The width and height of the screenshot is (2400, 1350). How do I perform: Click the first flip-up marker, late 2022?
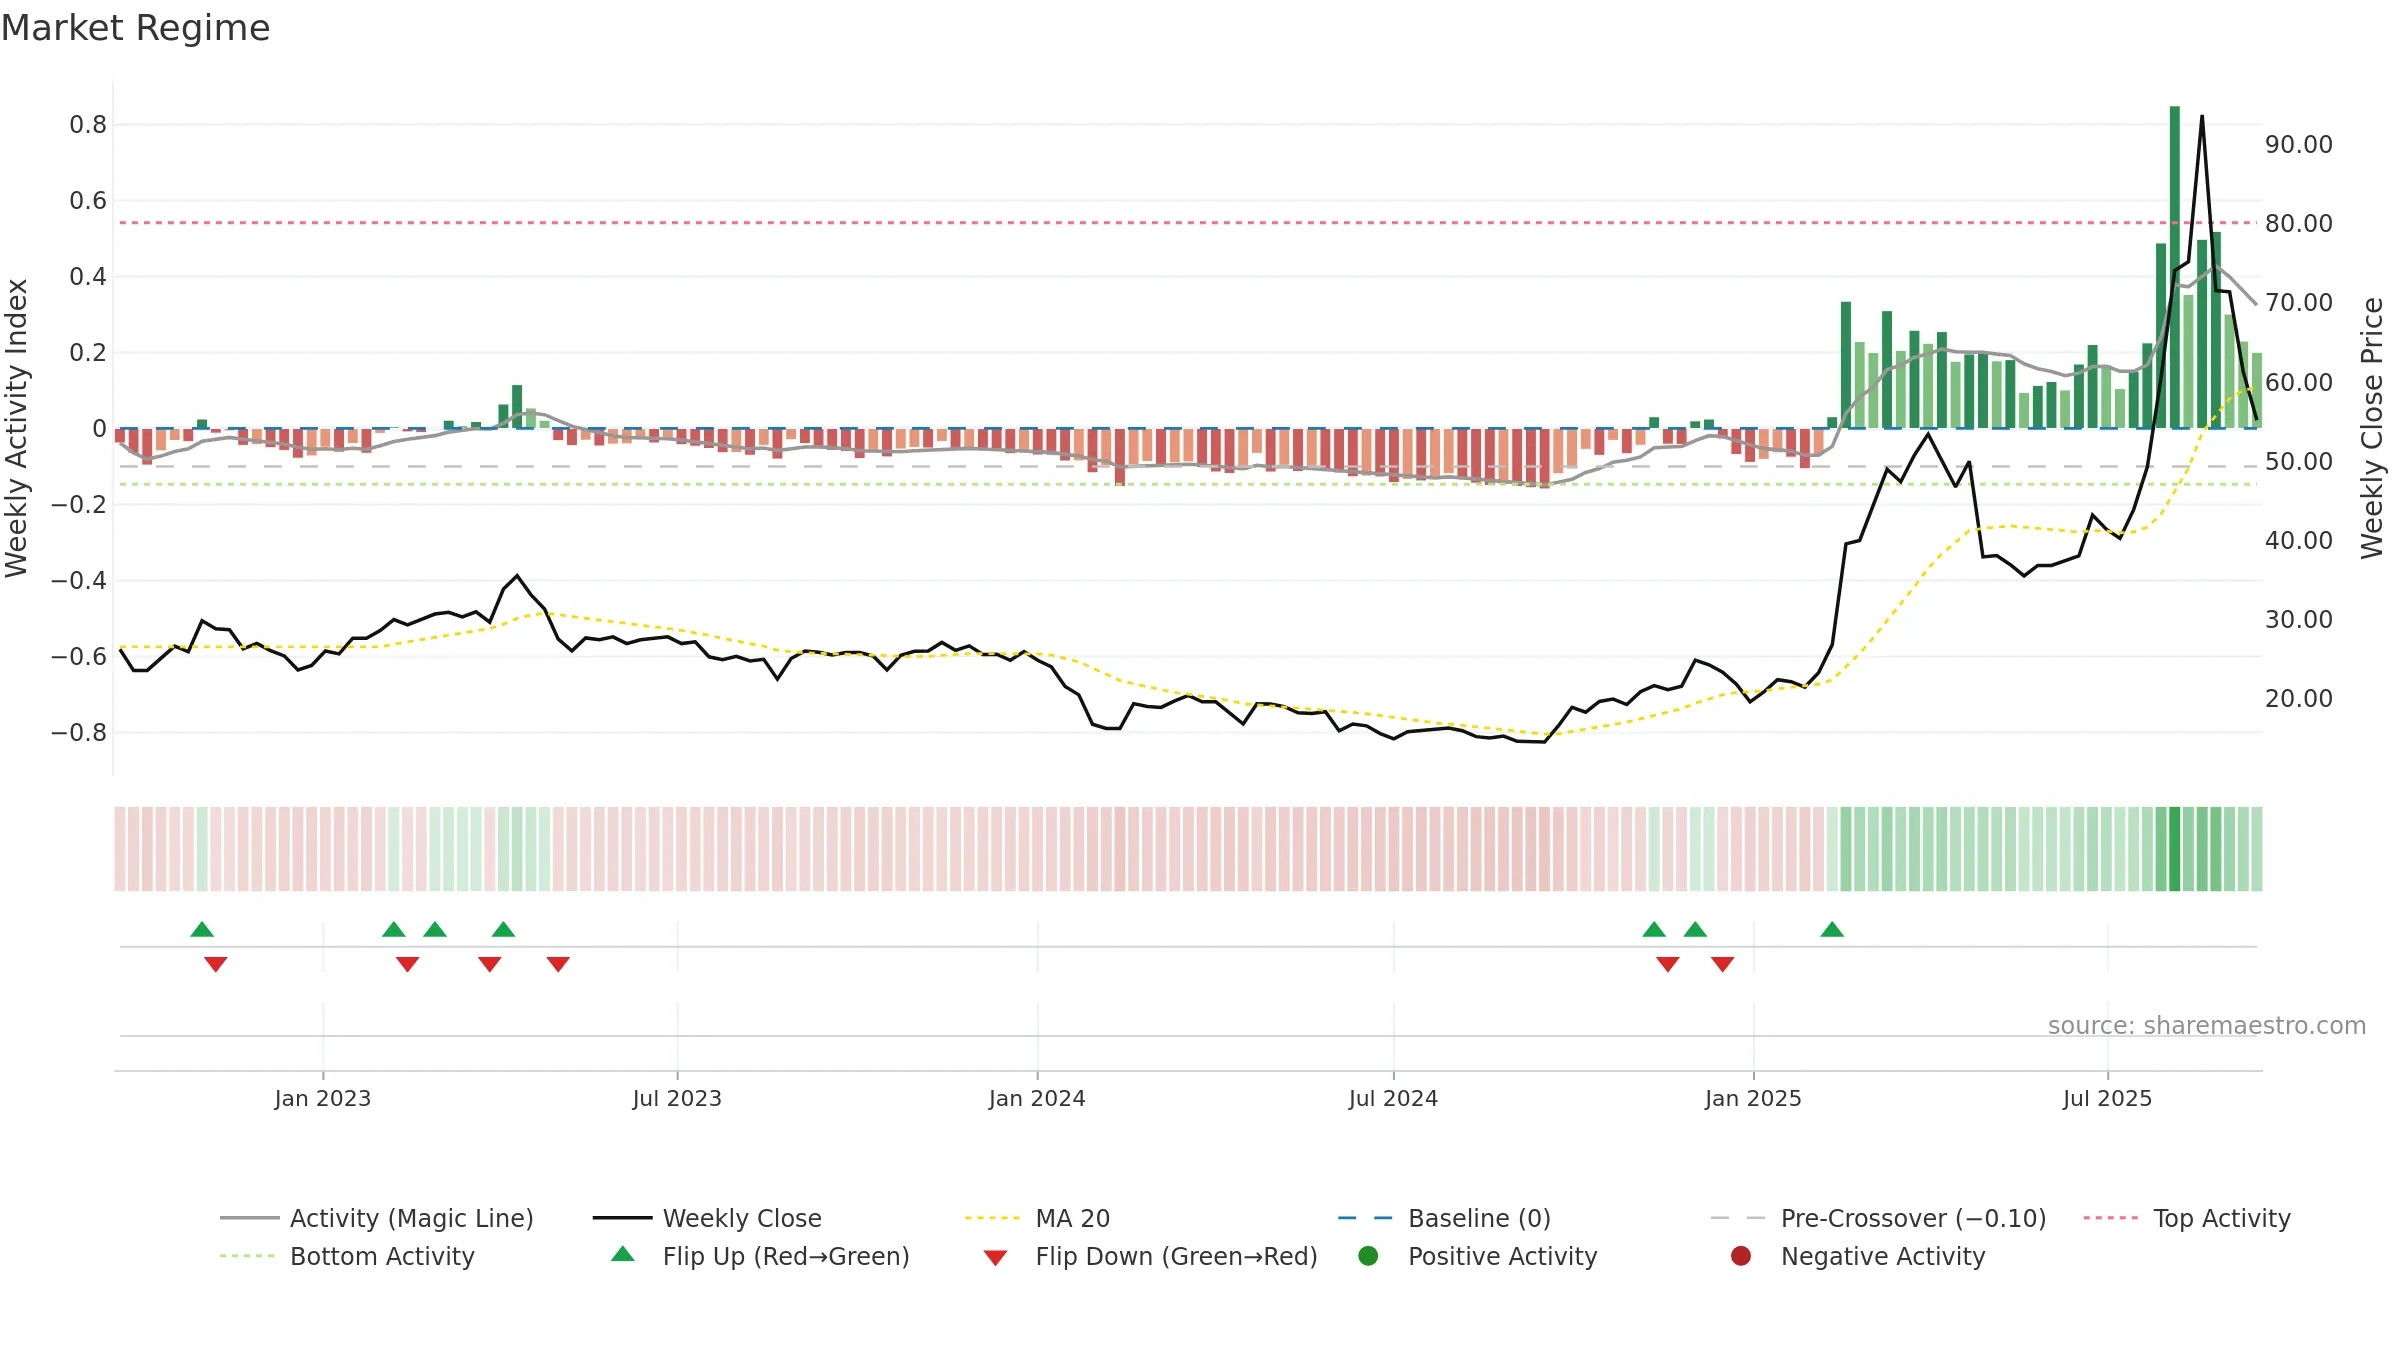[202, 930]
